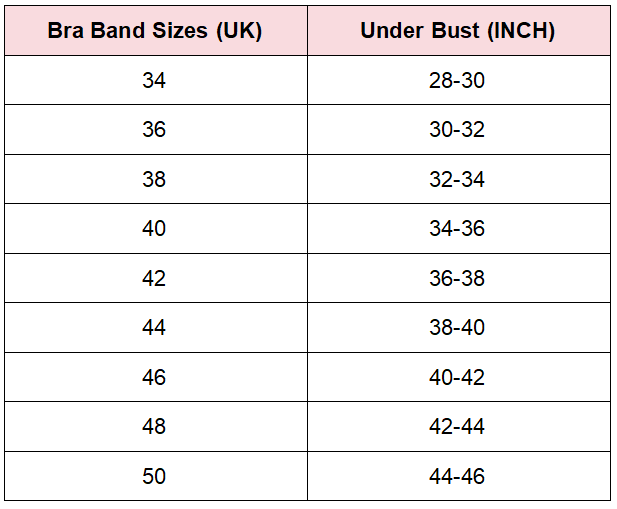
Task: Select band size 50 cell
Action: [154, 476]
